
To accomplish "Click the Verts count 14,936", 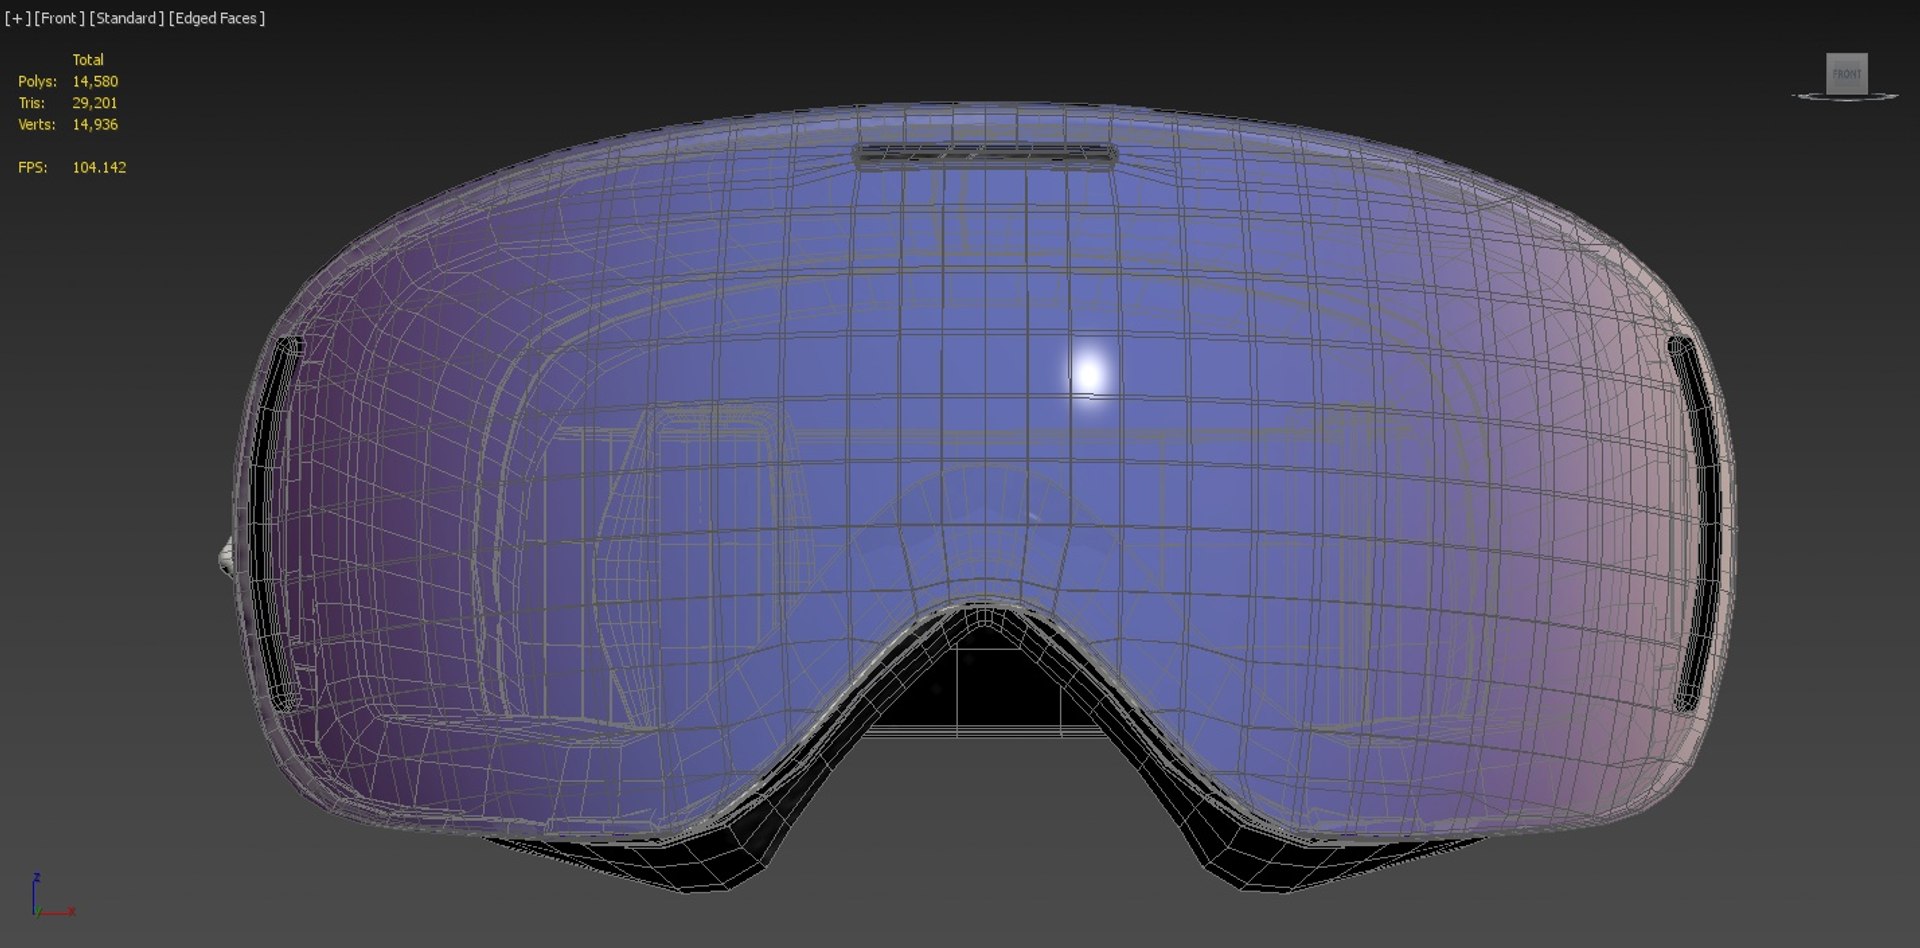I will tap(95, 125).
